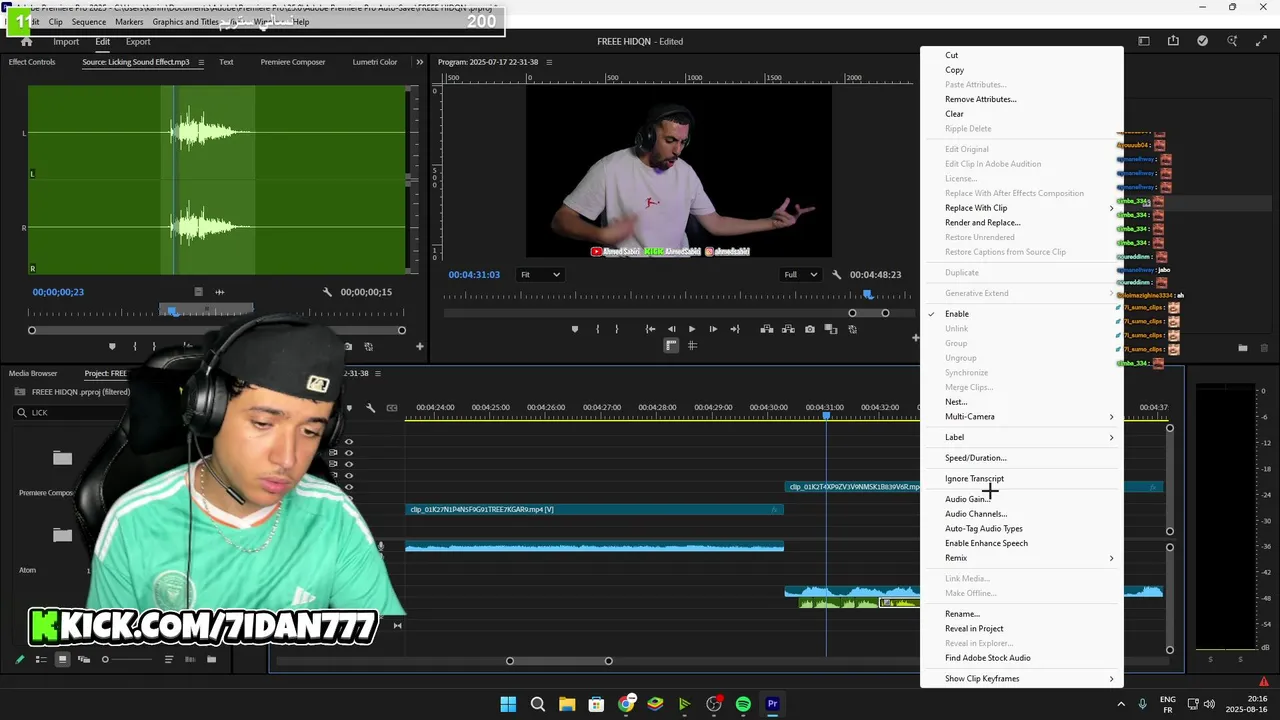1280x720 pixels.
Task: Switch to Effect Controls tab
Action: pos(32,62)
